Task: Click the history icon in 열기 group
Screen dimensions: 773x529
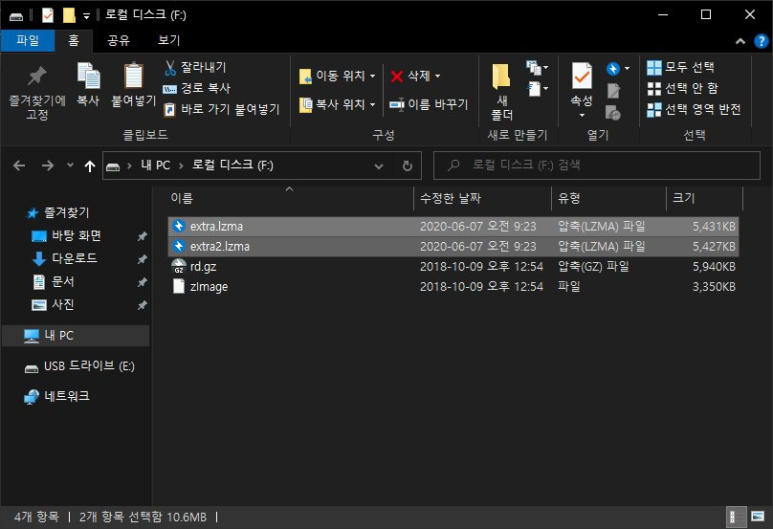Action: [x=613, y=113]
